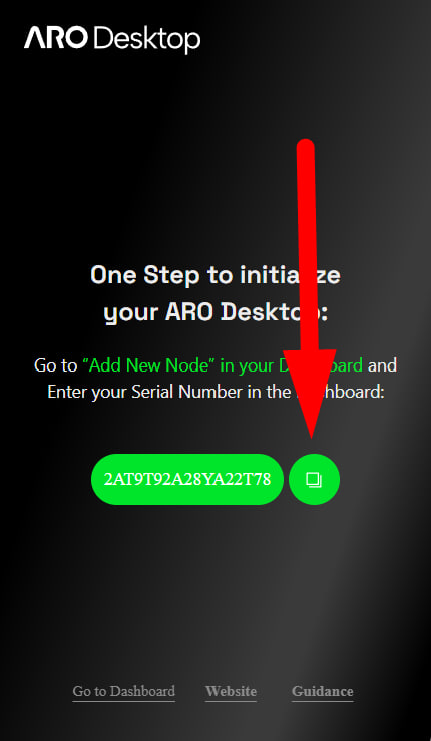Viewport: 431px width, 741px height.
Task: Click the word "and" after the green link
Action: point(382,365)
